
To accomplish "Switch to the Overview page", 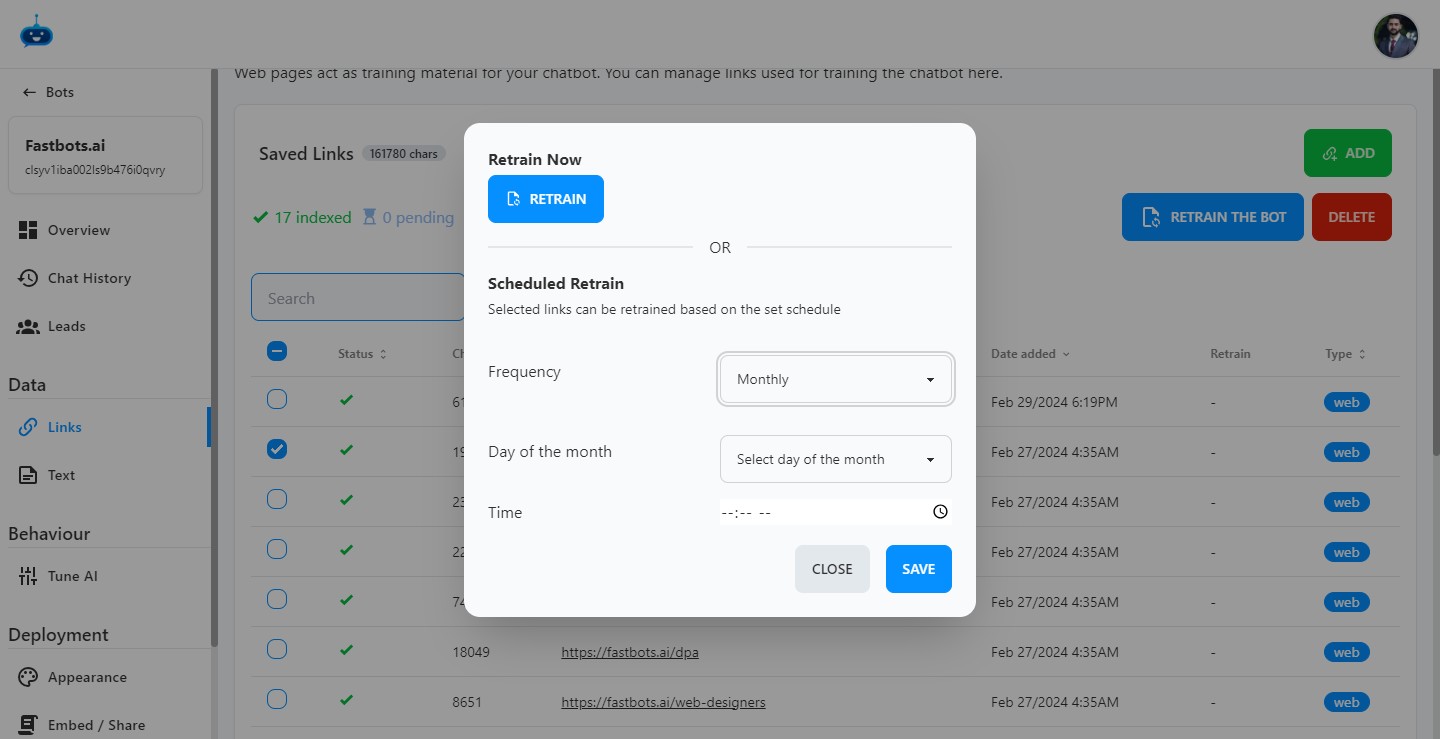I will pos(78,230).
